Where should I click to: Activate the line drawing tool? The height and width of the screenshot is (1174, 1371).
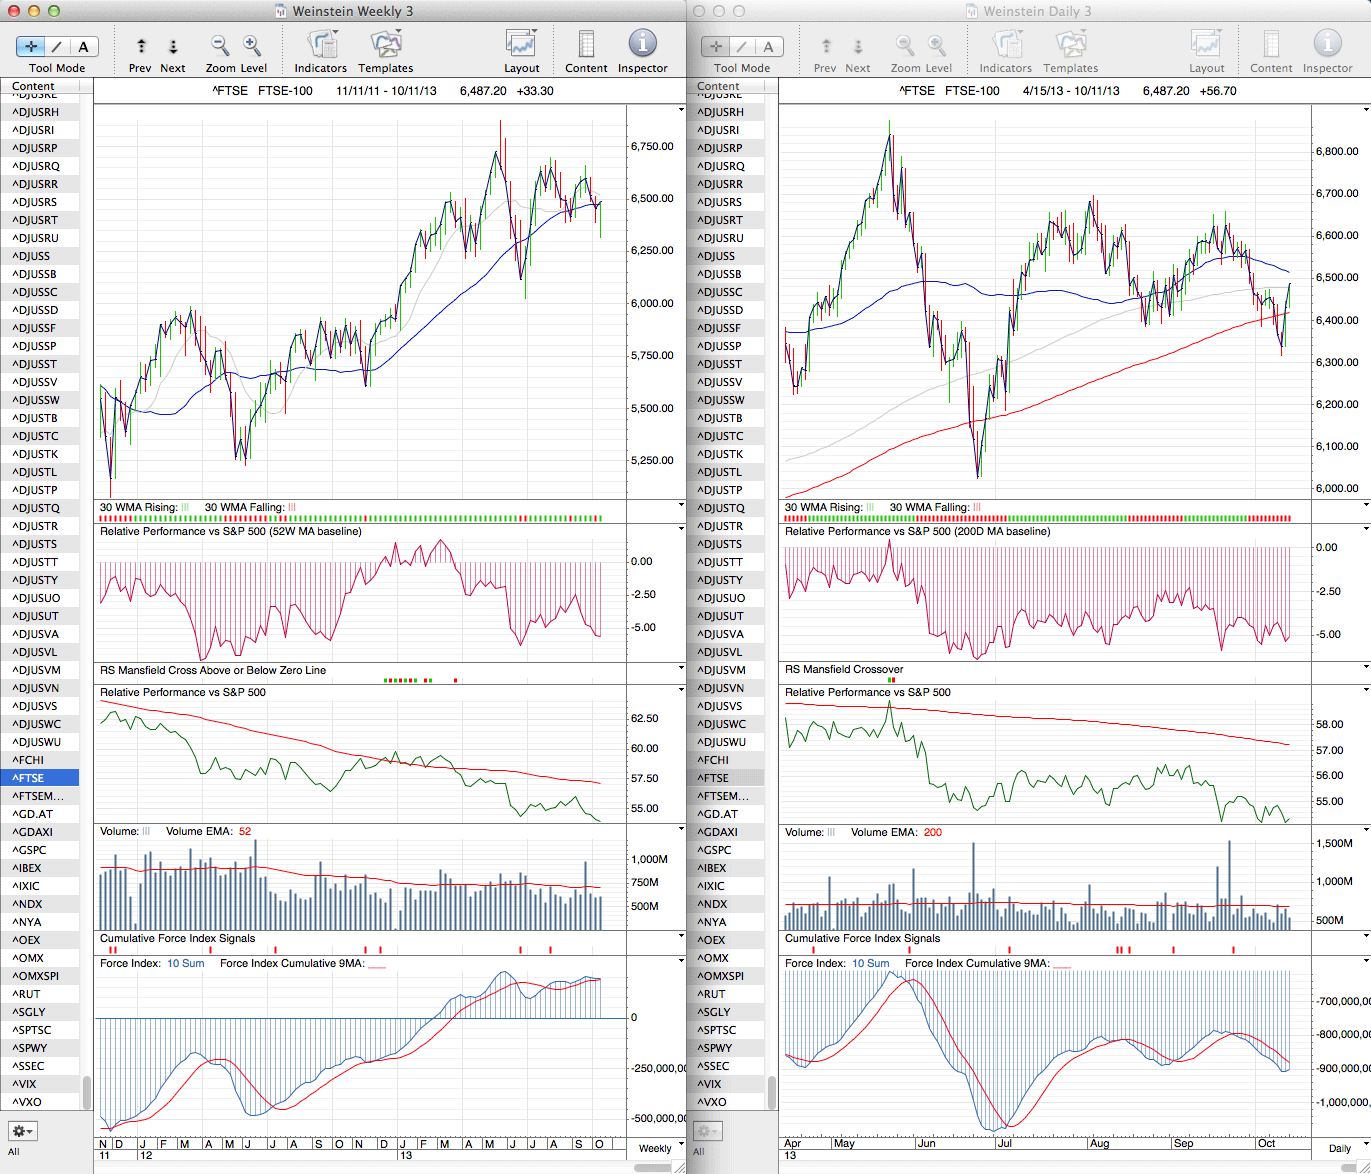(x=57, y=46)
